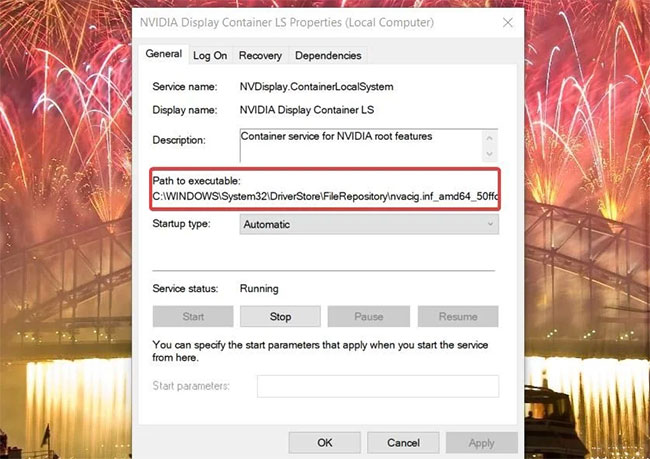Click the disabled Resume button

[x=458, y=317]
